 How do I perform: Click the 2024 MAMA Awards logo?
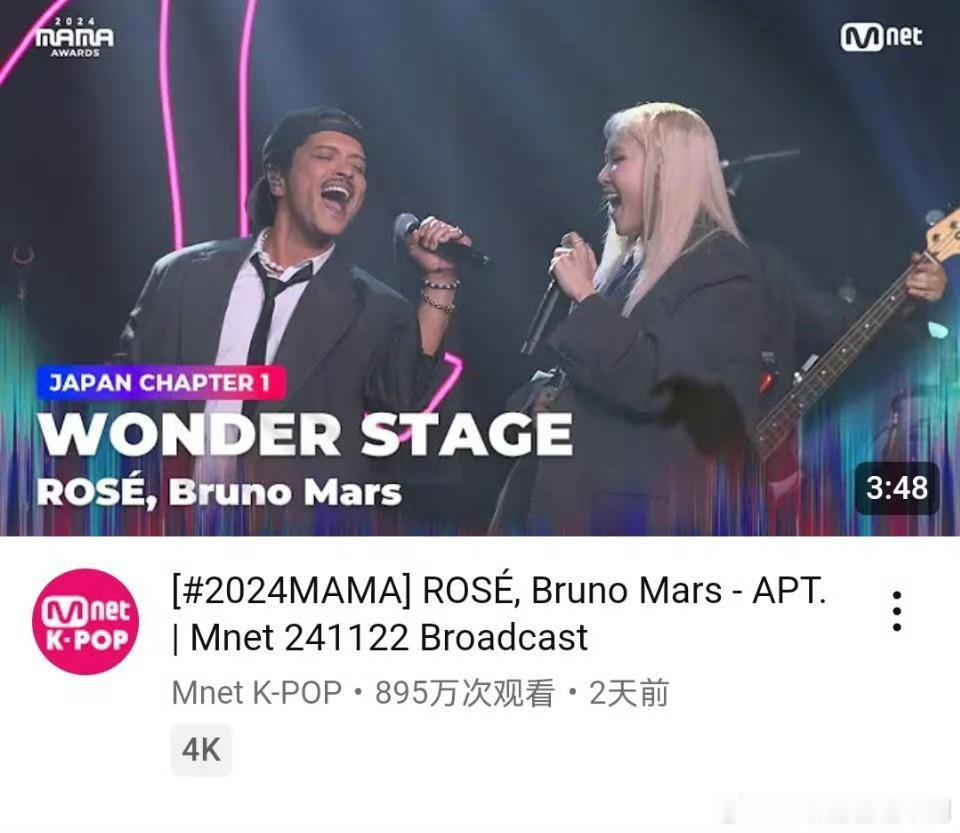[x=75, y=37]
